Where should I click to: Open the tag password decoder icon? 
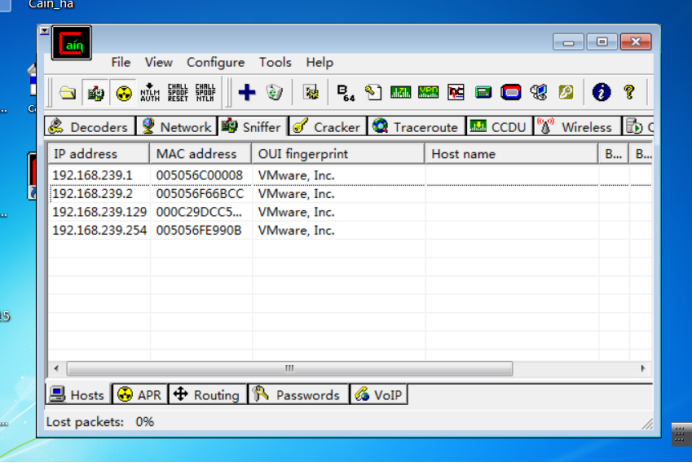(373, 93)
